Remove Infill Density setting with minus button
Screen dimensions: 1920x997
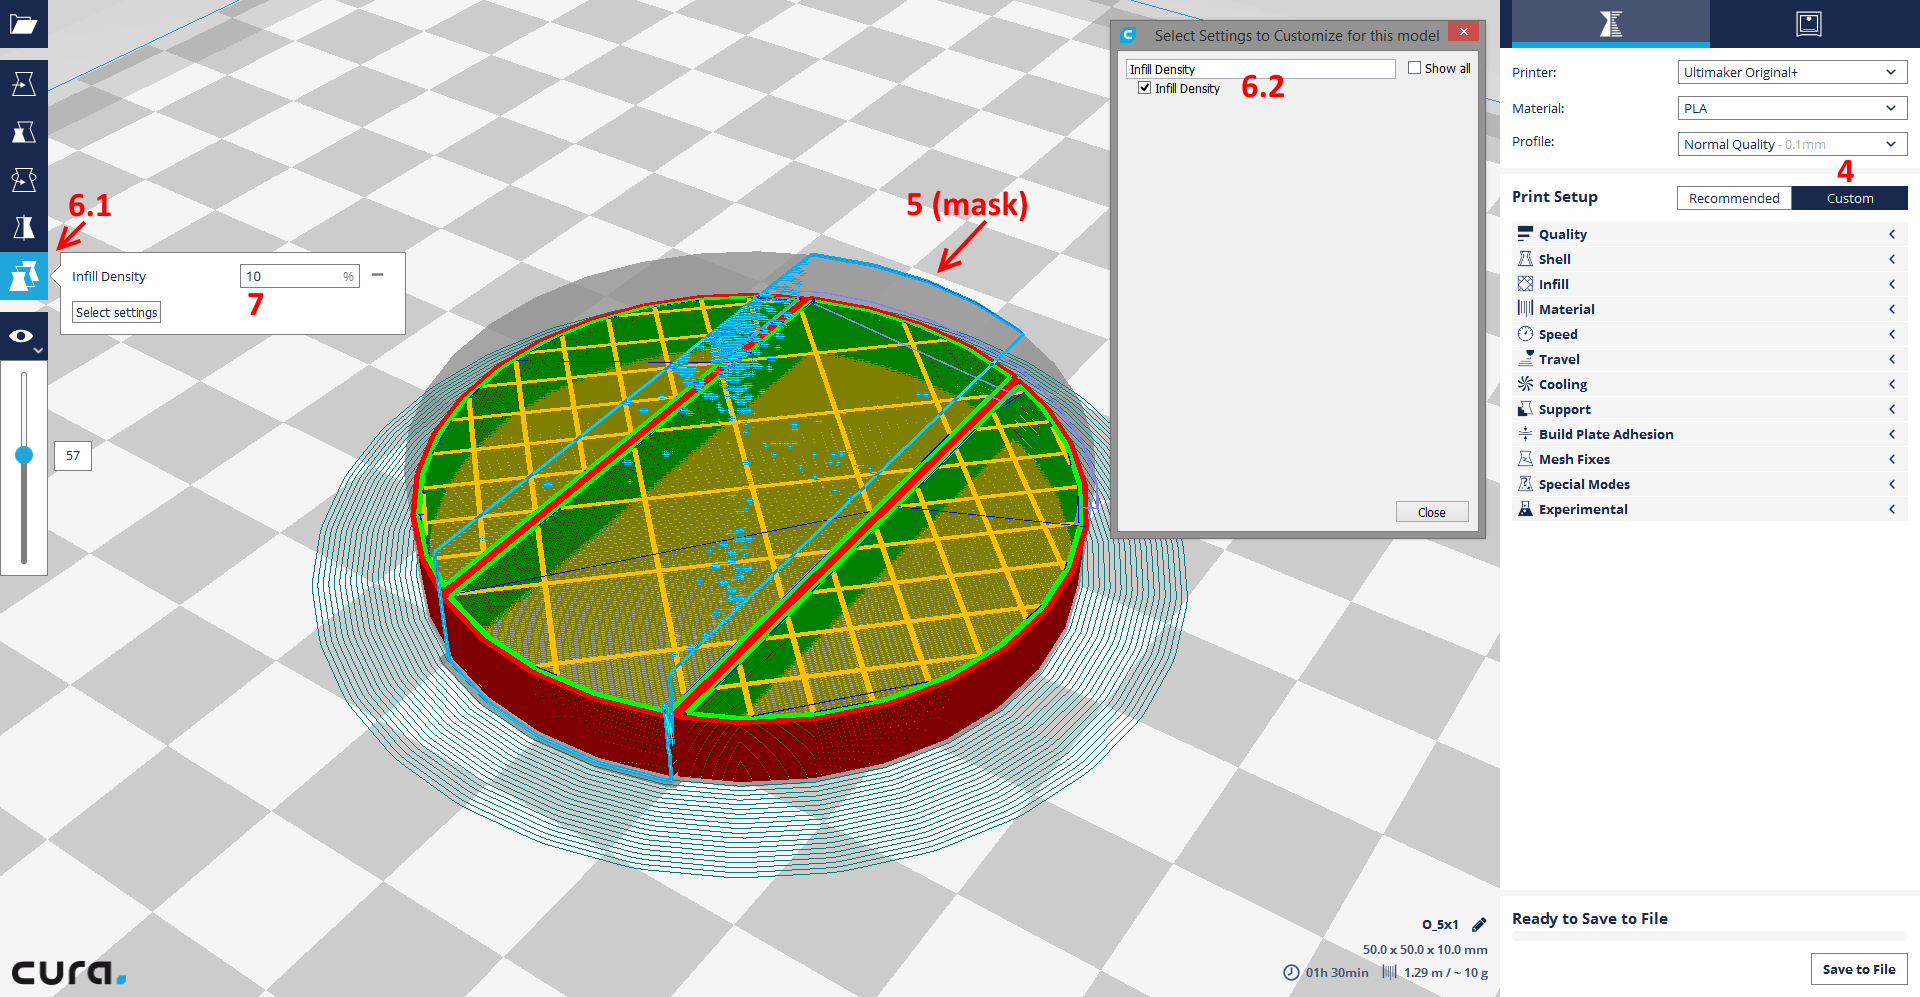[x=378, y=275]
